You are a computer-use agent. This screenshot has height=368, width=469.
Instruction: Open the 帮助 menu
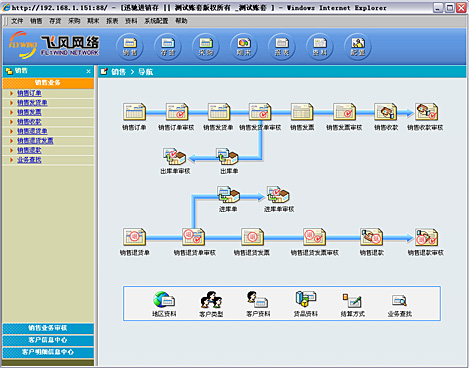(181, 21)
